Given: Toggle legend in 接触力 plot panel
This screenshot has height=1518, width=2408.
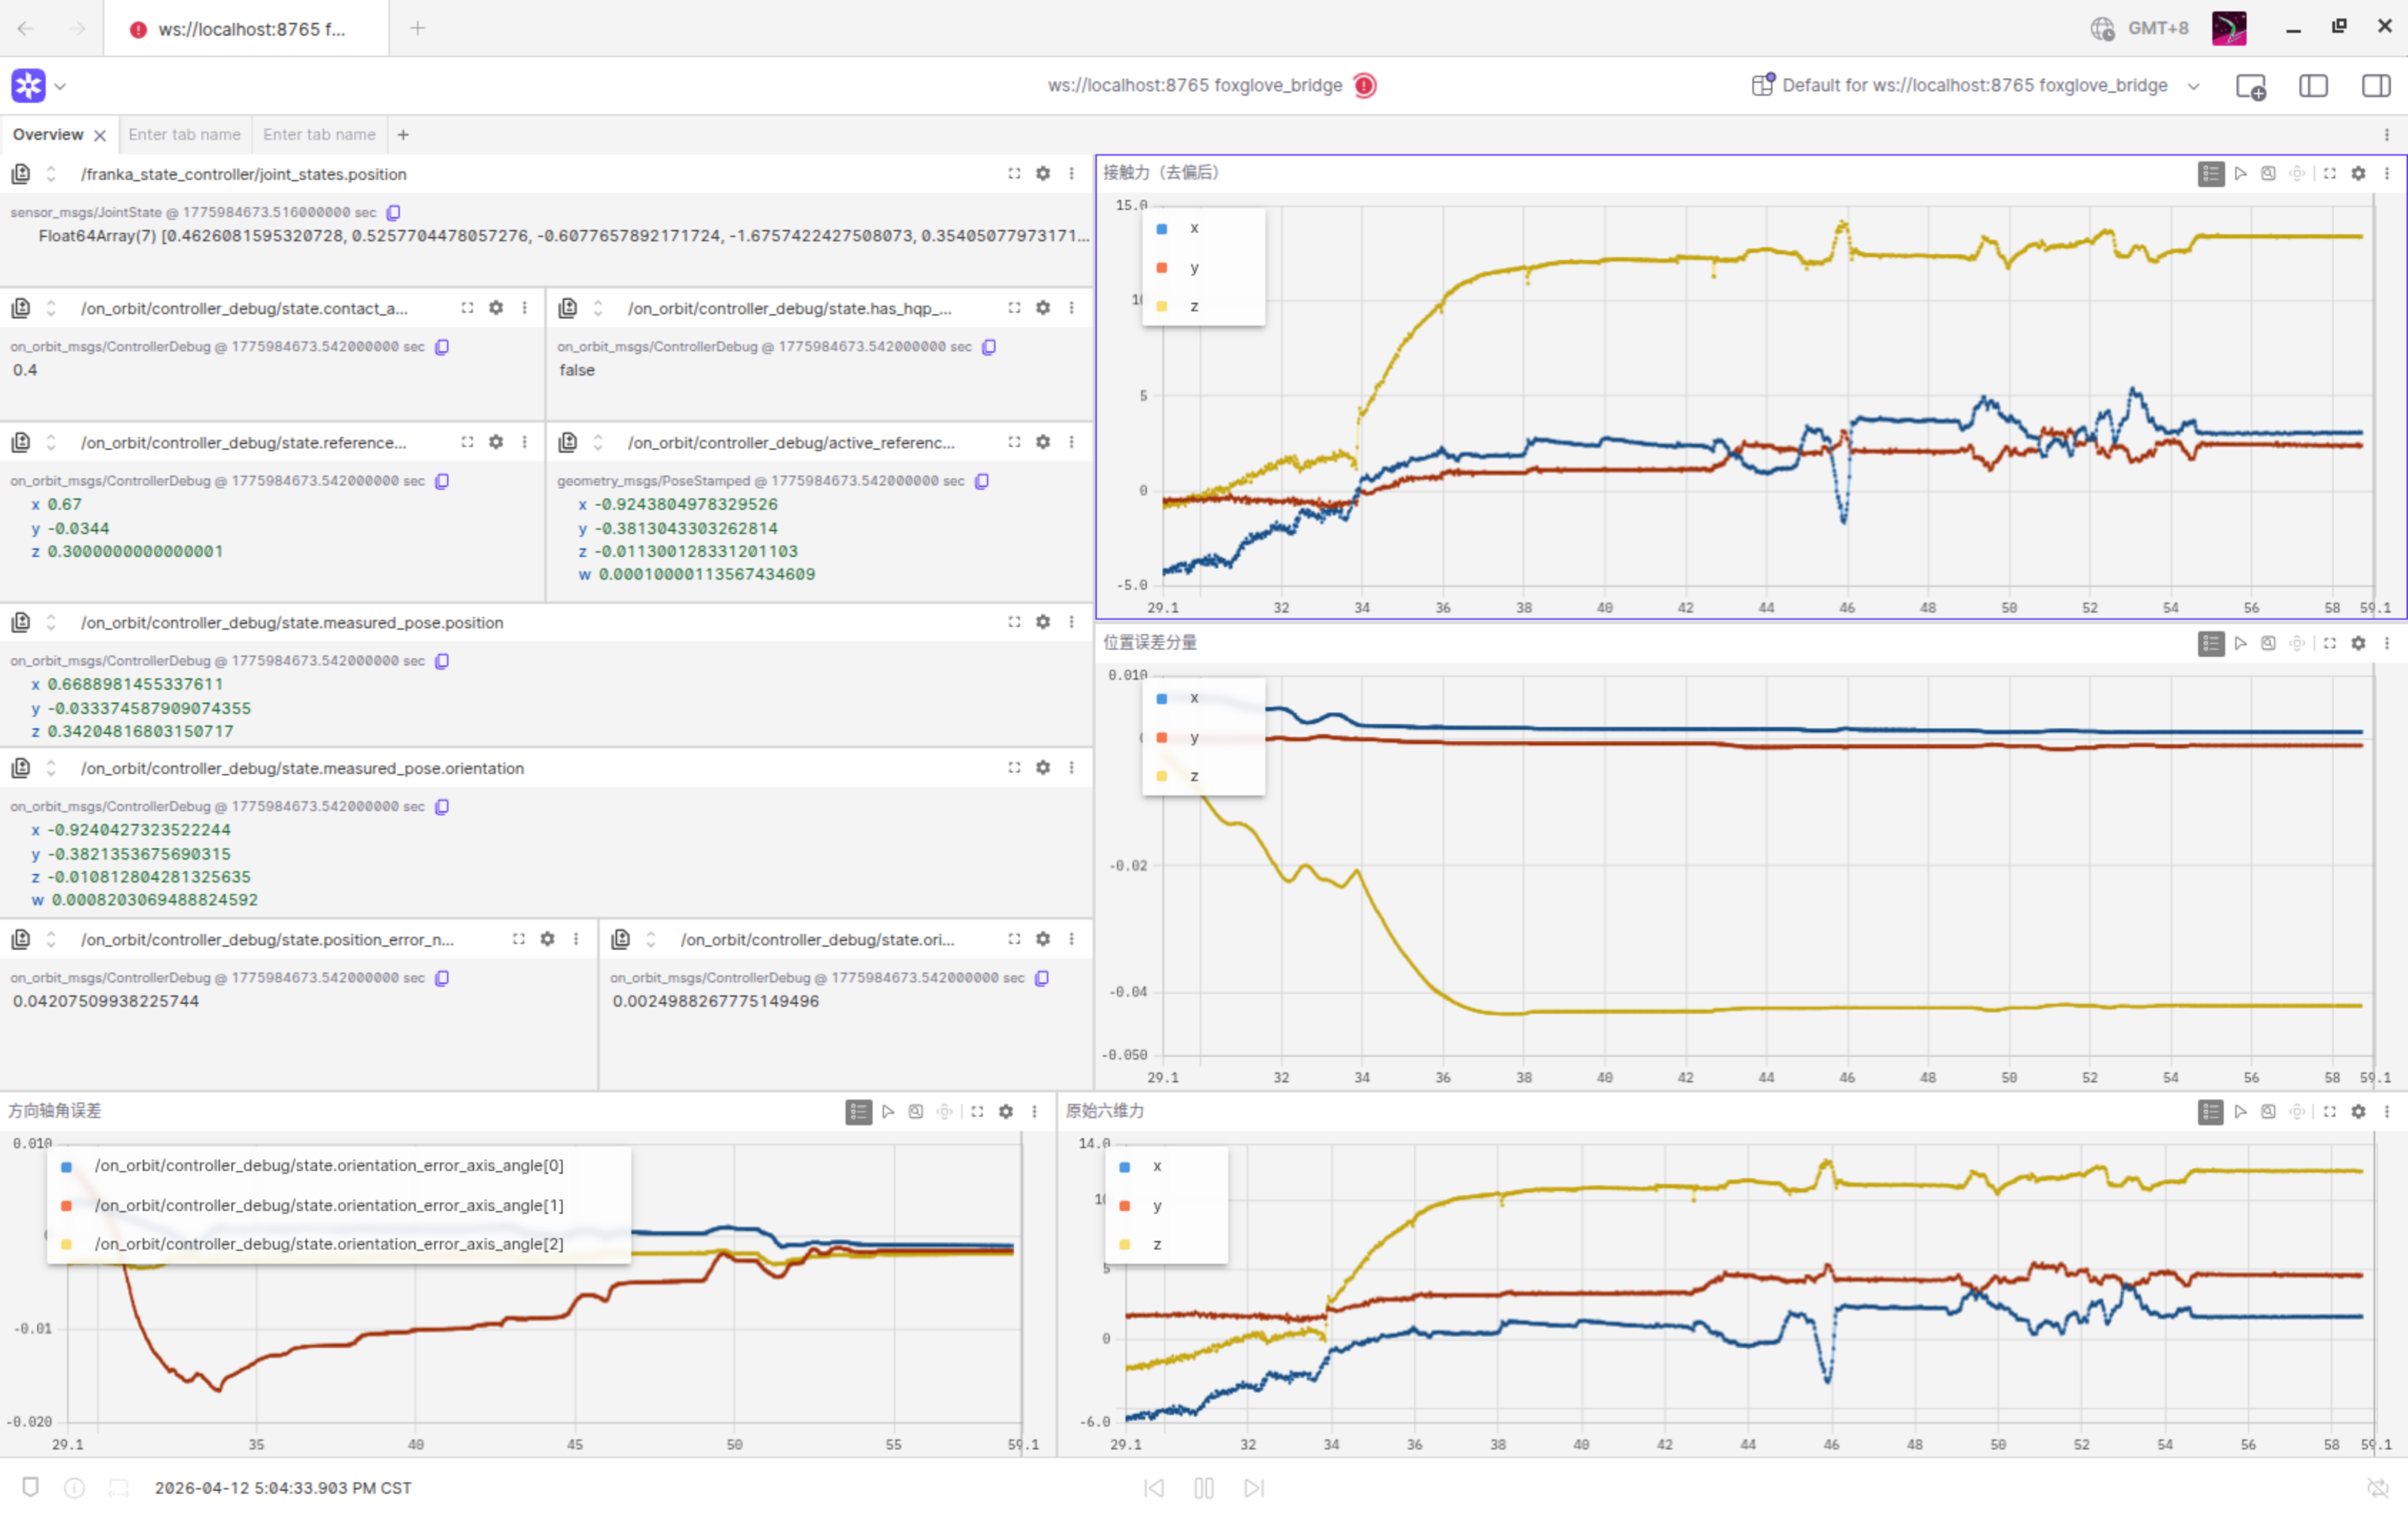Looking at the screenshot, I should (2210, 174).
